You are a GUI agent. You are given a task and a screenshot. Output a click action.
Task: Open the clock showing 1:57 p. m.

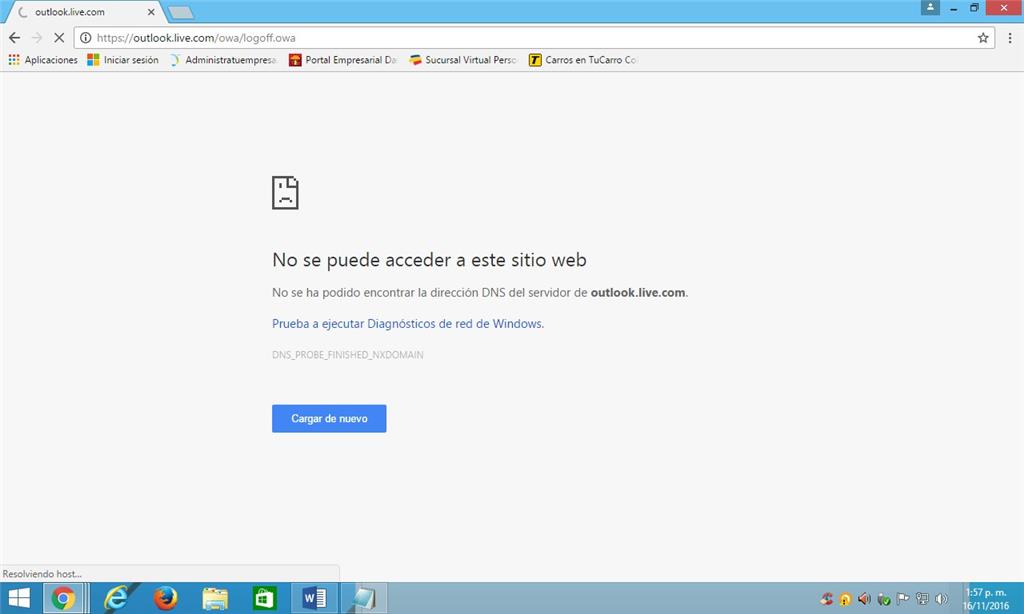pos(986,598)
